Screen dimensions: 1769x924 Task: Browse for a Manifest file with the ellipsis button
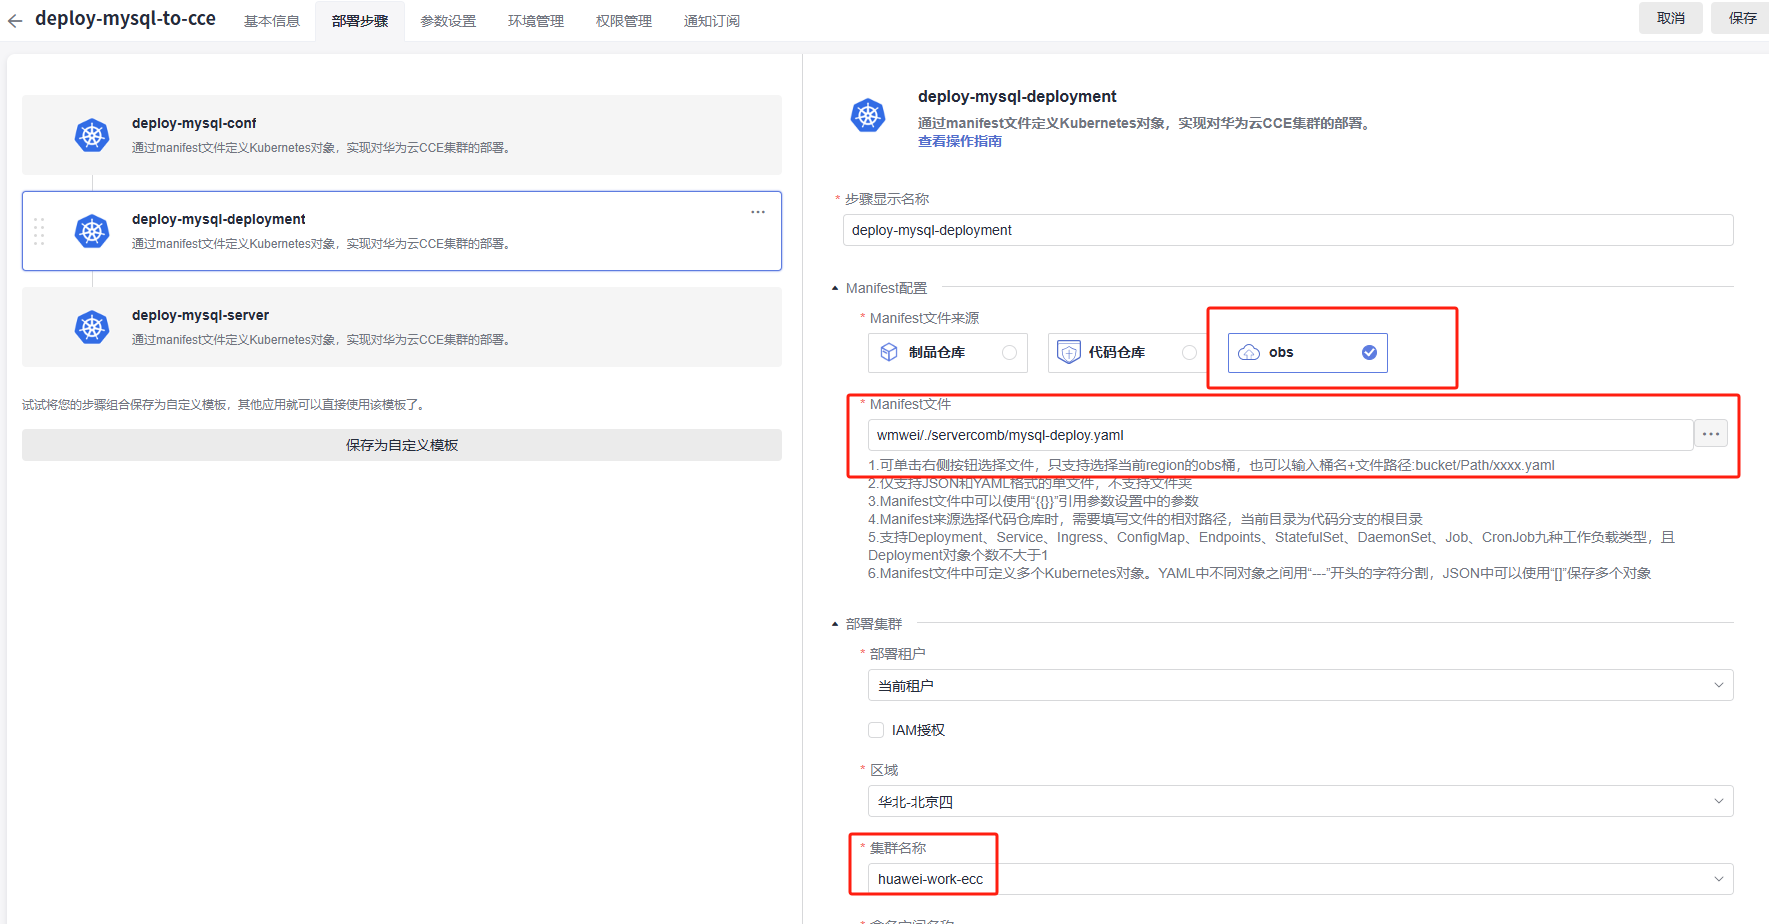(x=1711, y=434)
